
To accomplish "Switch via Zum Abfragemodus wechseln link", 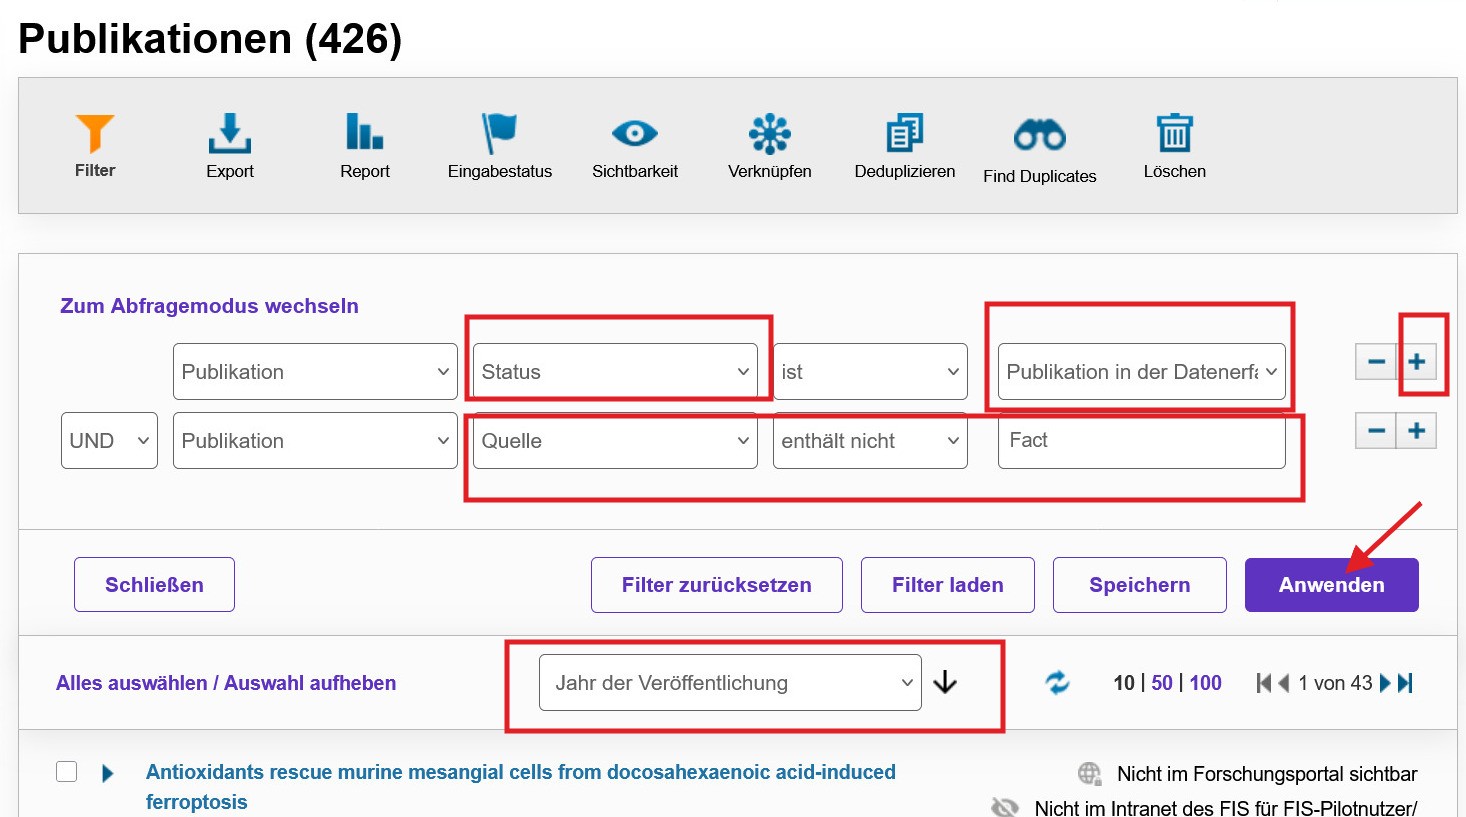I will (x=209, y=306).
